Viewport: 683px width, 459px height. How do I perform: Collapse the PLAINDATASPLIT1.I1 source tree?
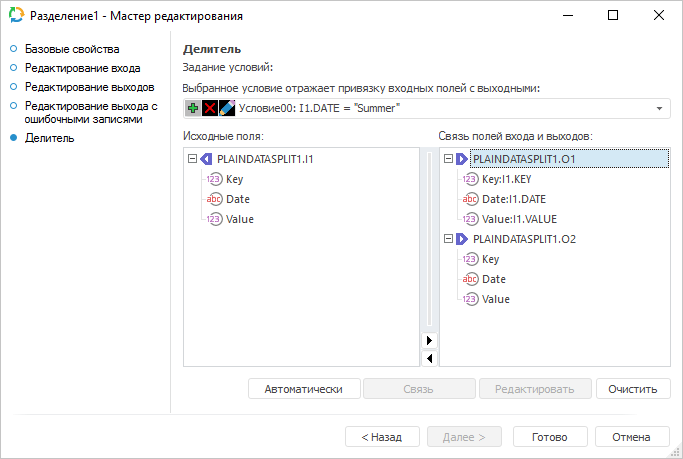[x=192, y=159]
